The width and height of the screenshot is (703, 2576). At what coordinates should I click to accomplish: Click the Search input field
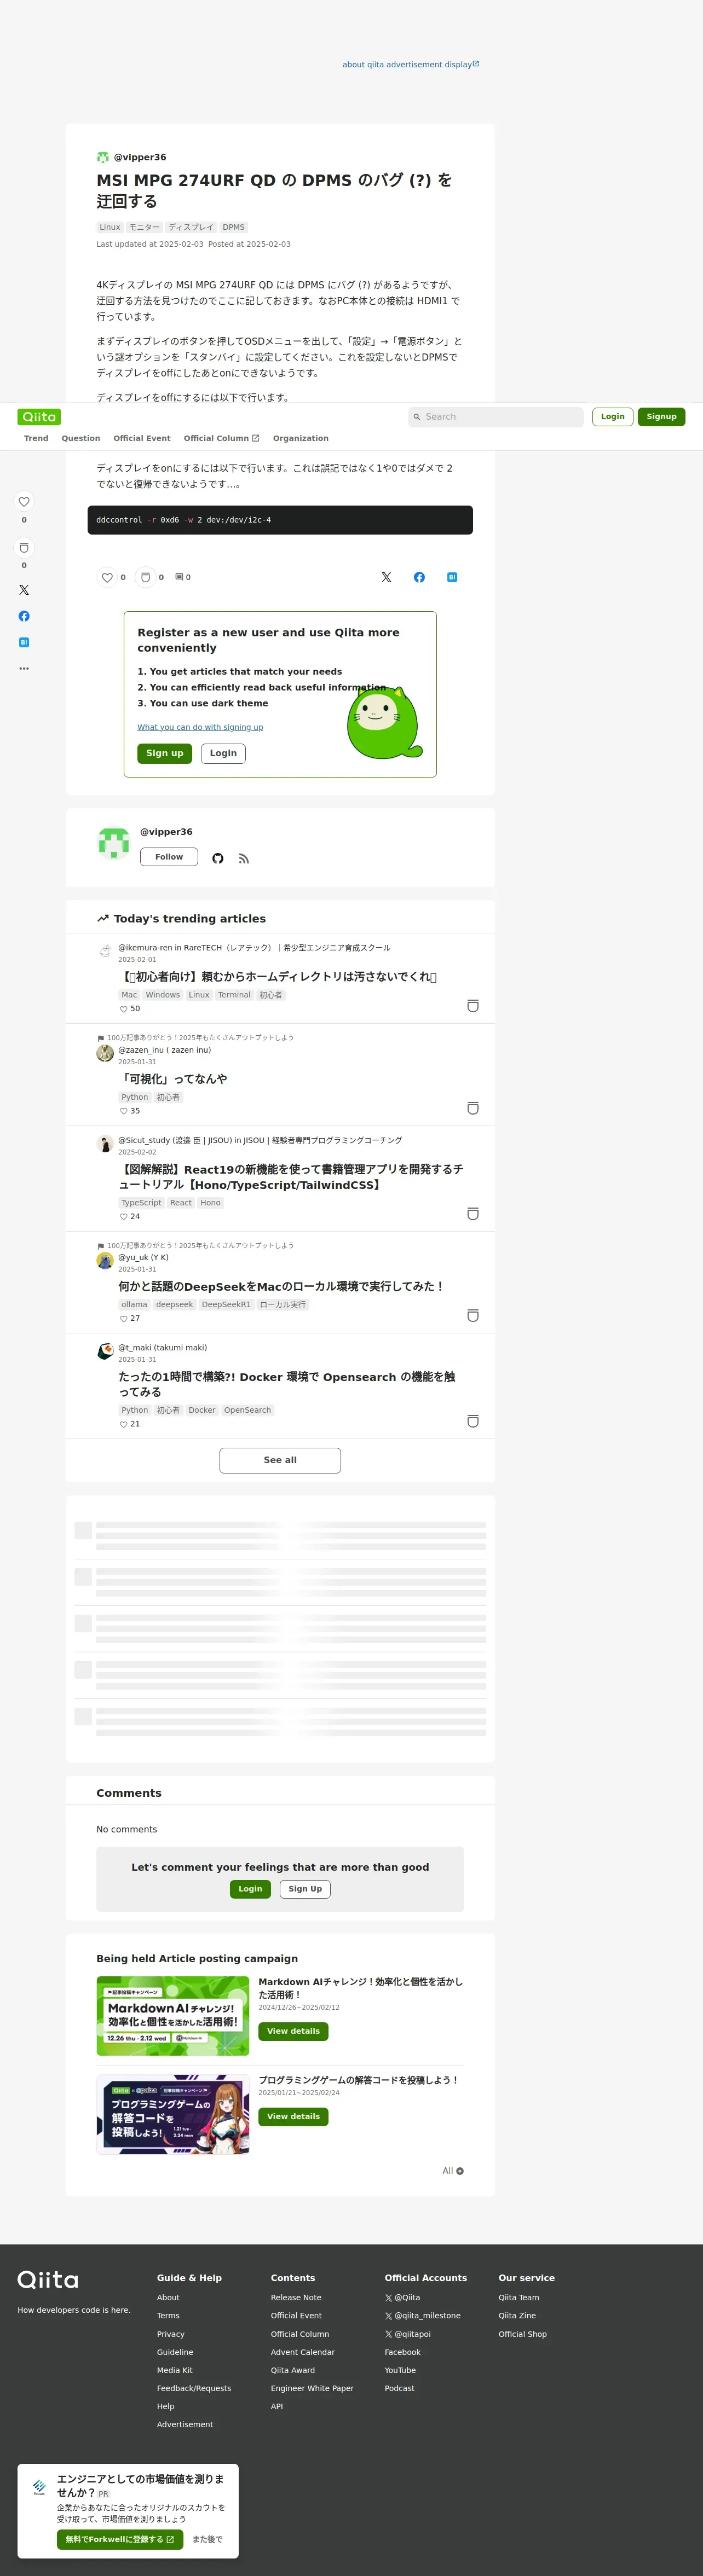coord(496,417)
